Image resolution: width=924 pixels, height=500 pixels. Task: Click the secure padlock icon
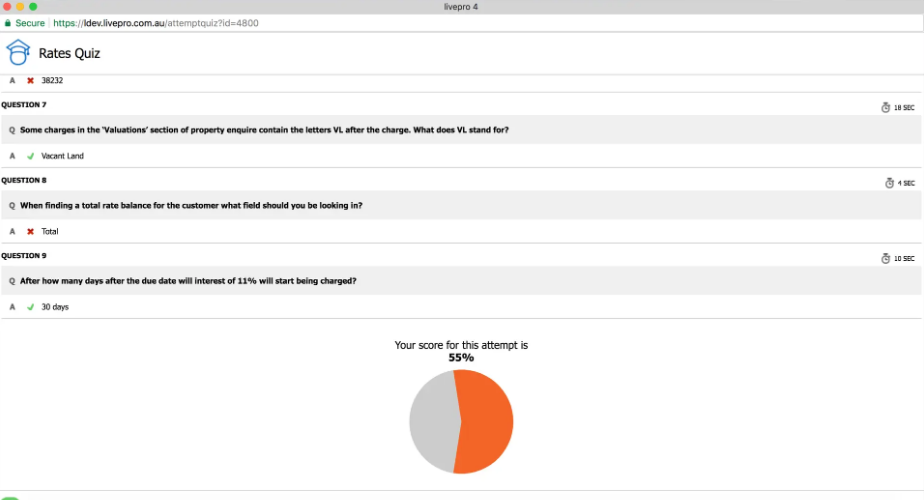point(8,22)
